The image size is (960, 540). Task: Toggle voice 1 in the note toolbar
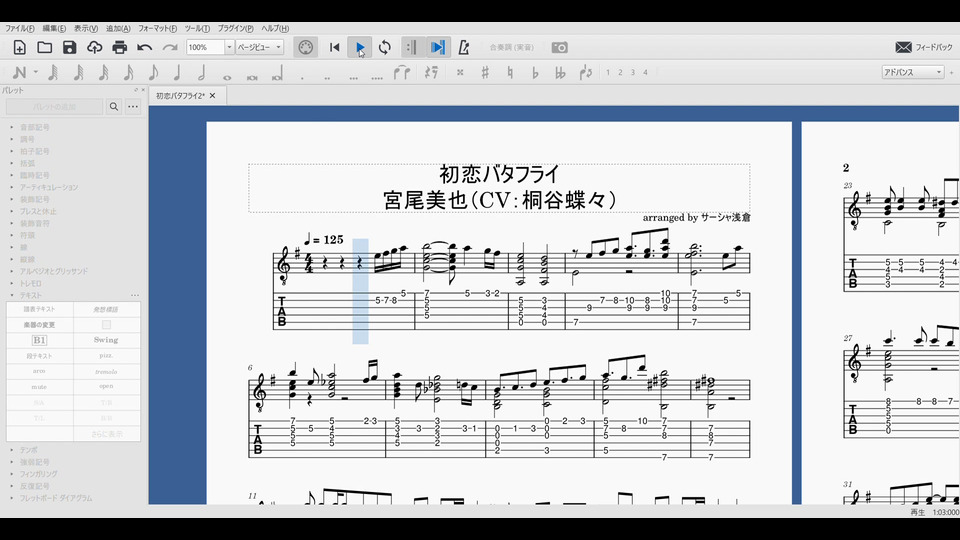click(x=607, y=72)
